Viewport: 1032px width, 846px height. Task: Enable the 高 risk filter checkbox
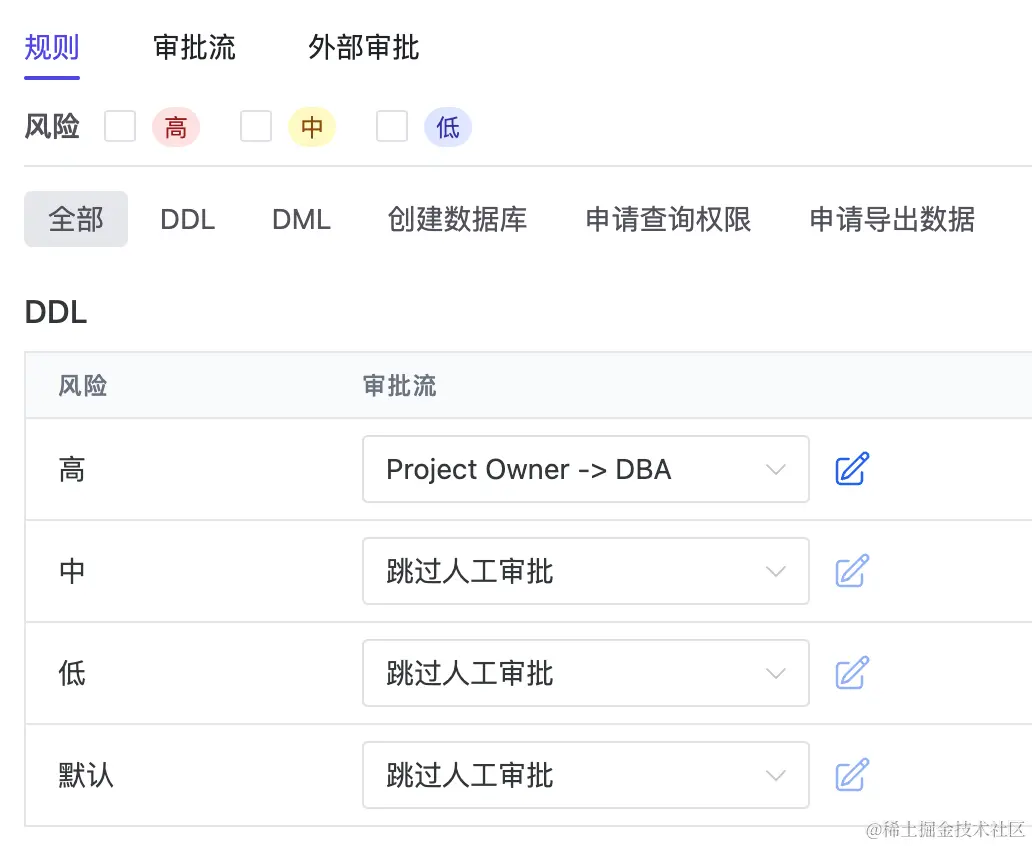point(120,127)
